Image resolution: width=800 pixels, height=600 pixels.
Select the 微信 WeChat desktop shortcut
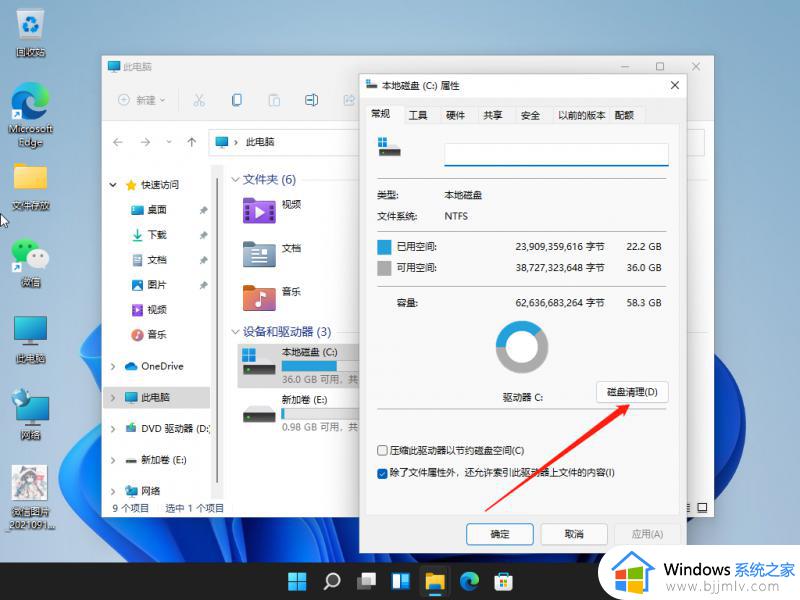coord(30,263)
